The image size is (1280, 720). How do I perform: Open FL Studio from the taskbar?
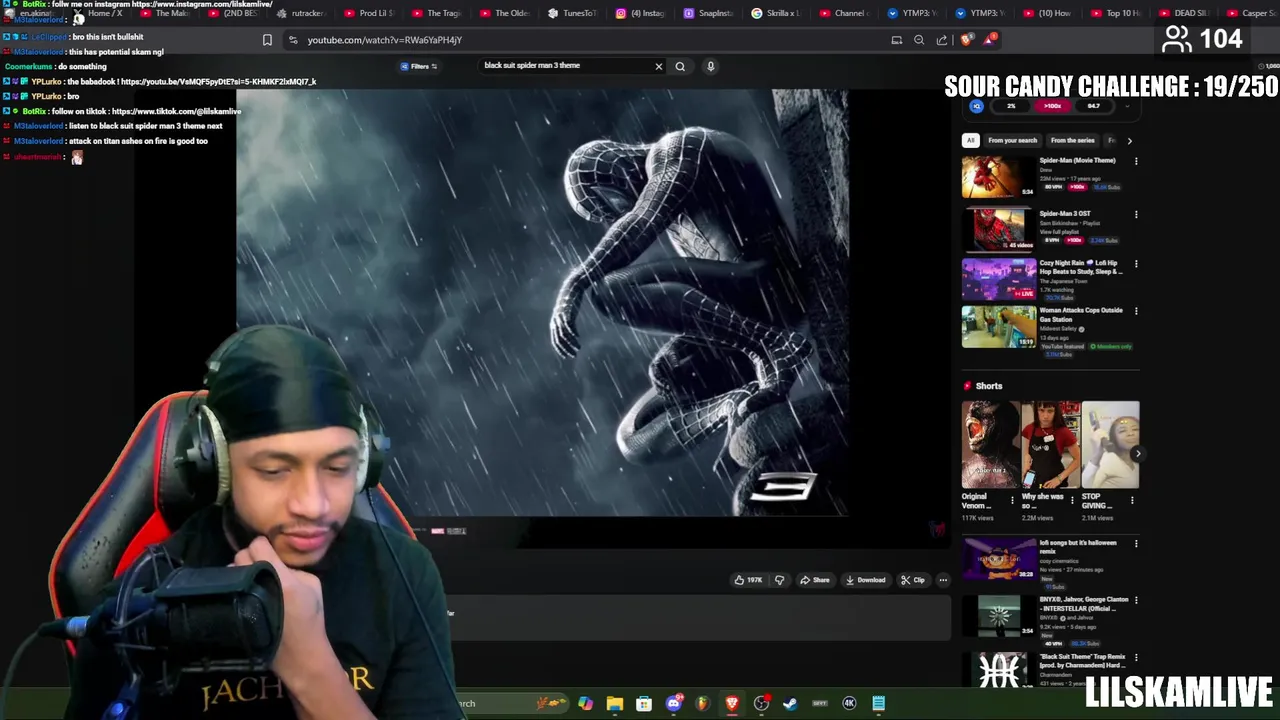click(x=702, y=703)
